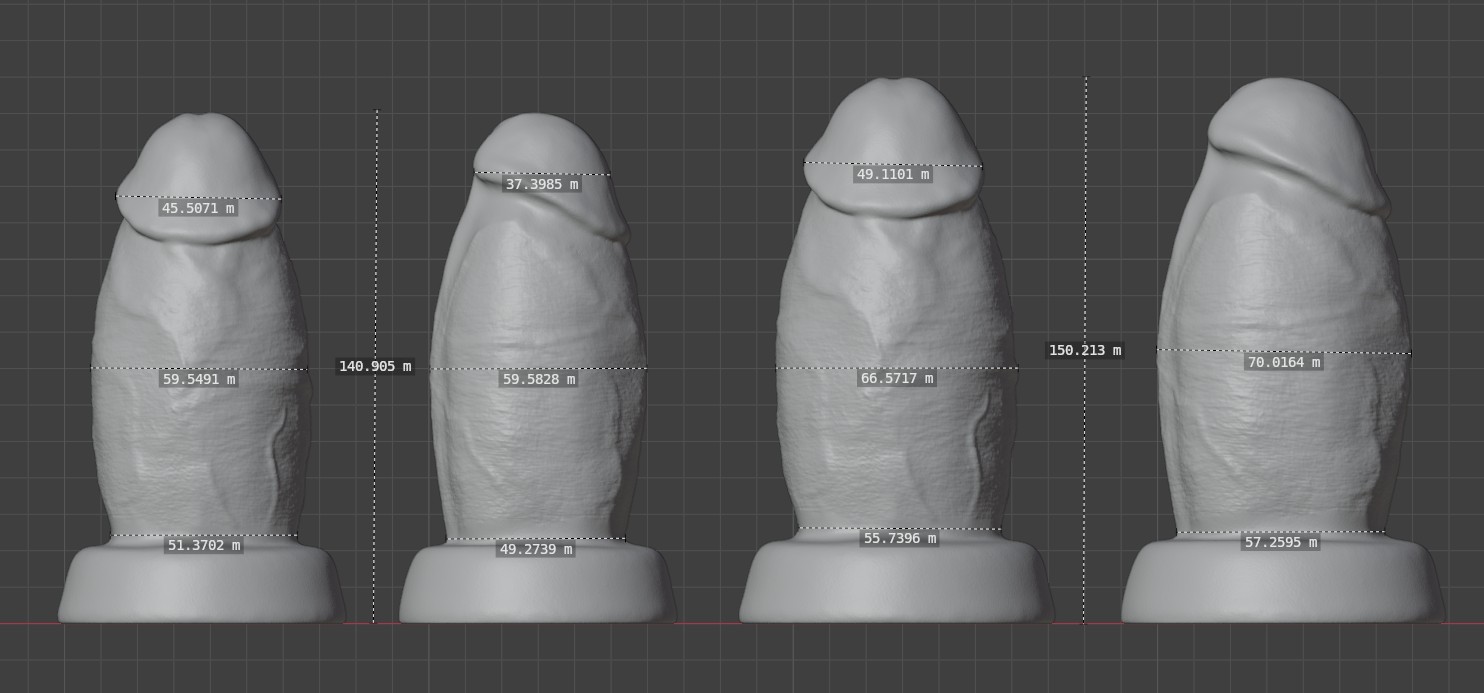Click the 49.2739 m measurement label

[536, 549]
